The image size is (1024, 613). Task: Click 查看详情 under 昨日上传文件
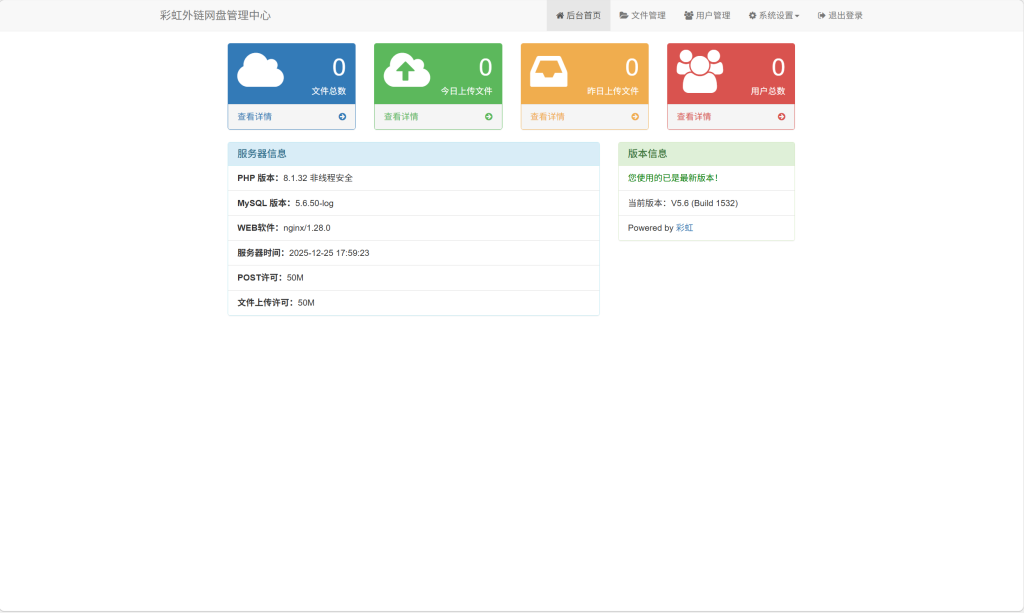pos(547,117)
